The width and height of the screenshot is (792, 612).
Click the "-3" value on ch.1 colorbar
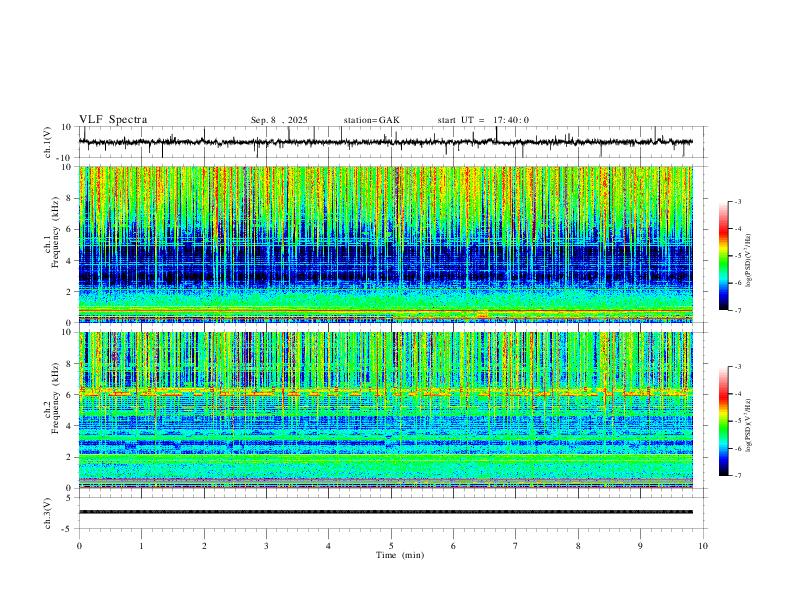coord(737,201)
